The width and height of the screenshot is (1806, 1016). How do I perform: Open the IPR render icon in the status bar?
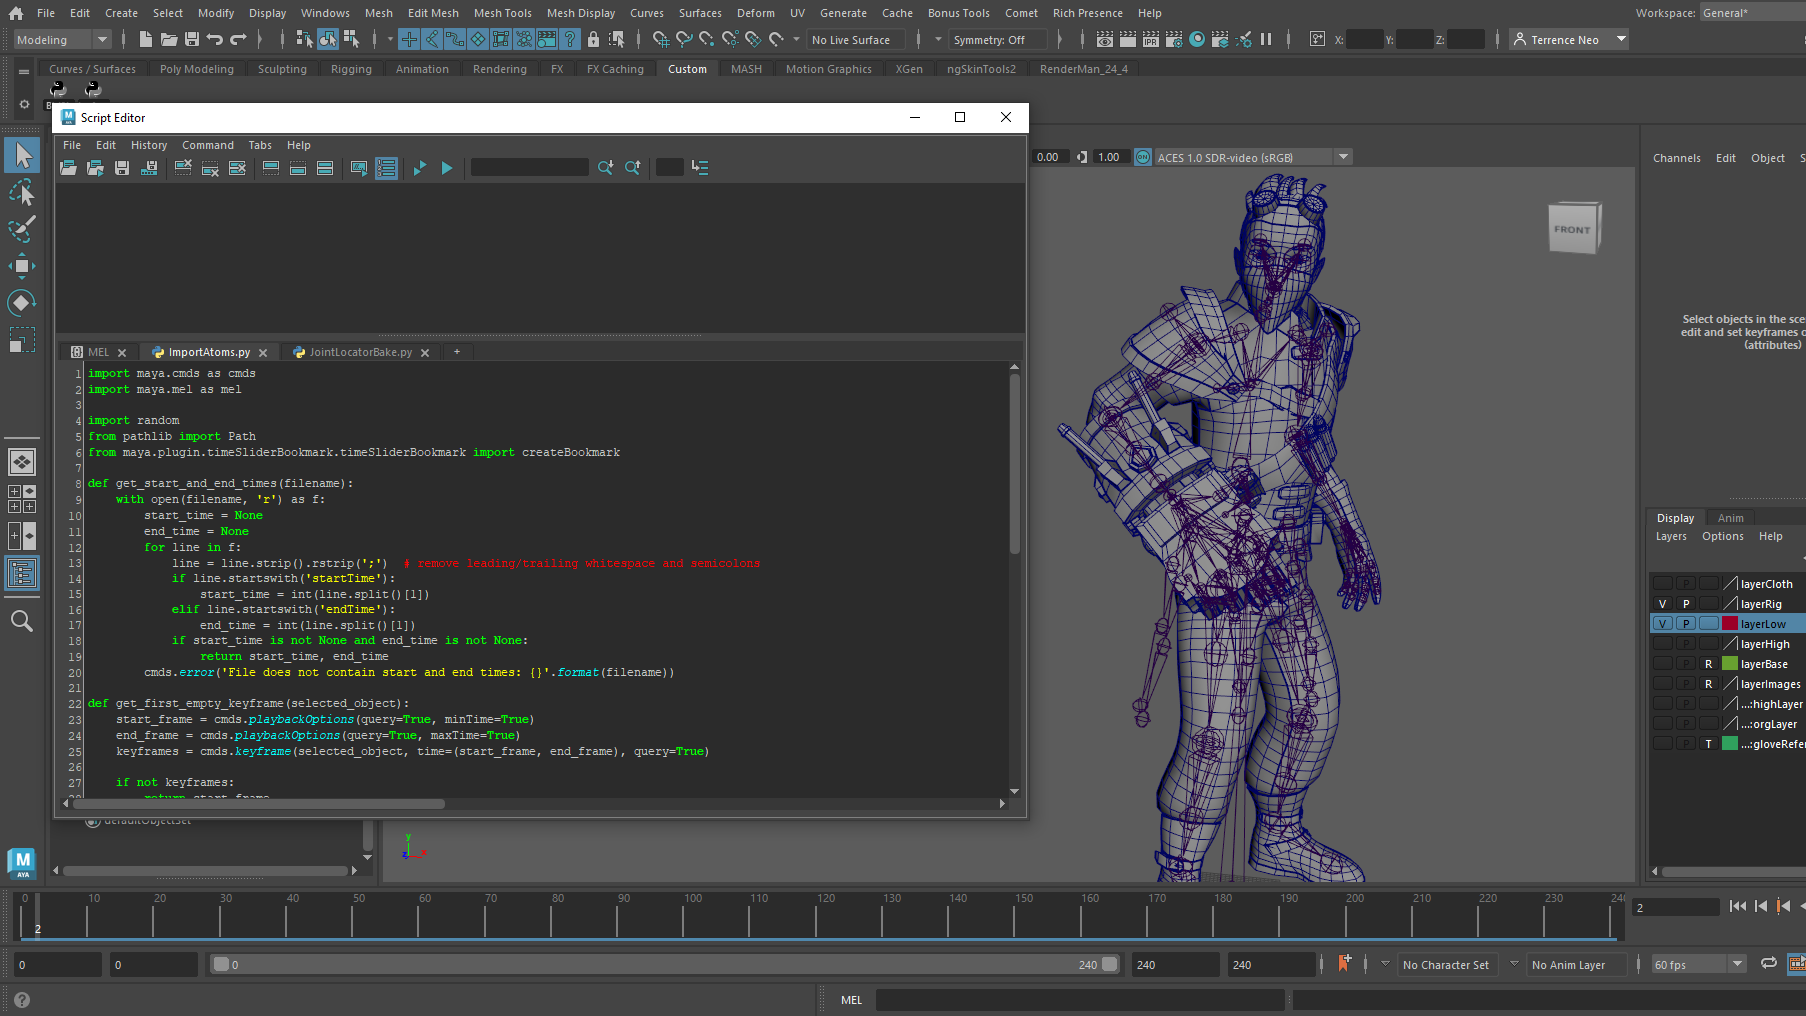point(1151,39)
